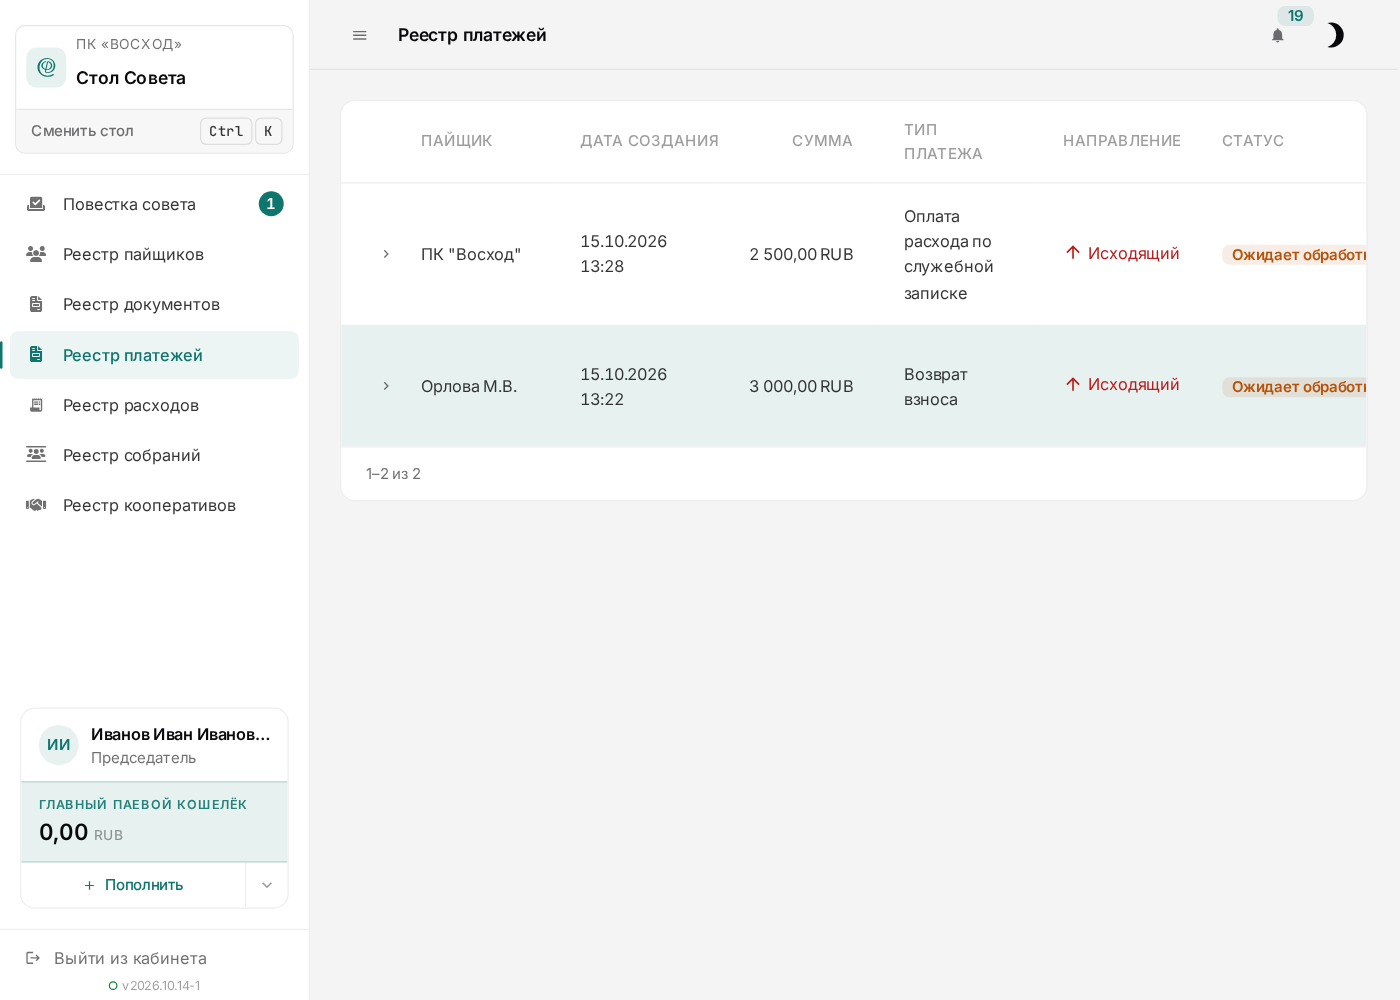The height and width of the screenshot is (1000, 1400).
Task: Click Выйти из кабинета link
Action: click(x=130, y=958)
